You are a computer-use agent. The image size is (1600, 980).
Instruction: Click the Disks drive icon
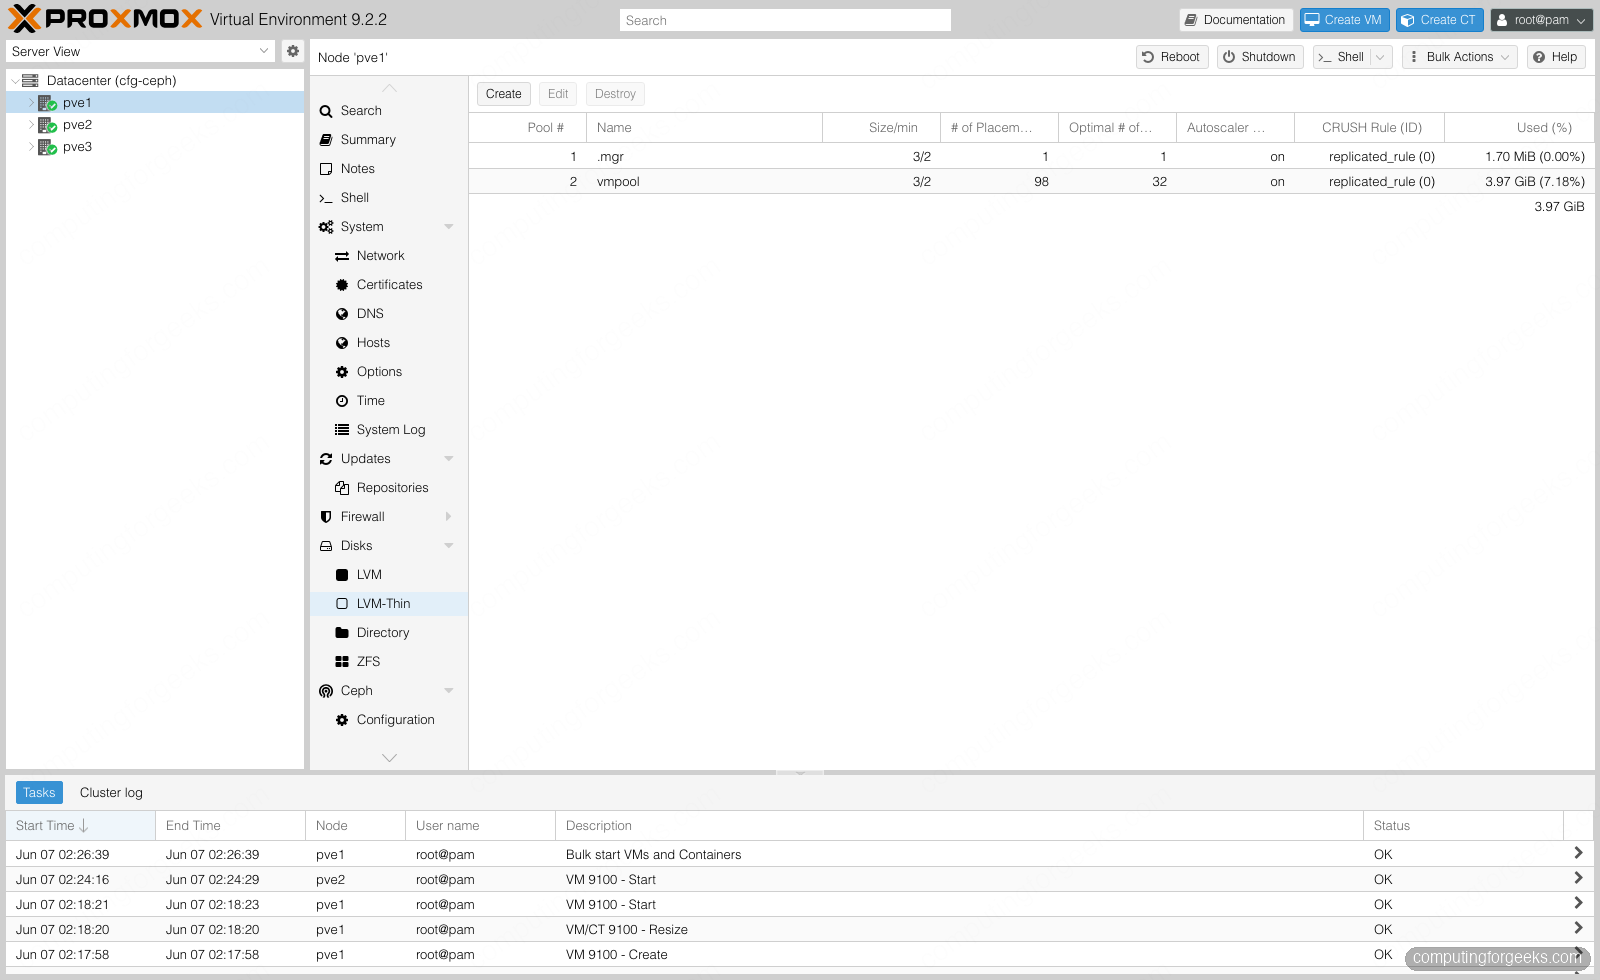click(326, 546)
